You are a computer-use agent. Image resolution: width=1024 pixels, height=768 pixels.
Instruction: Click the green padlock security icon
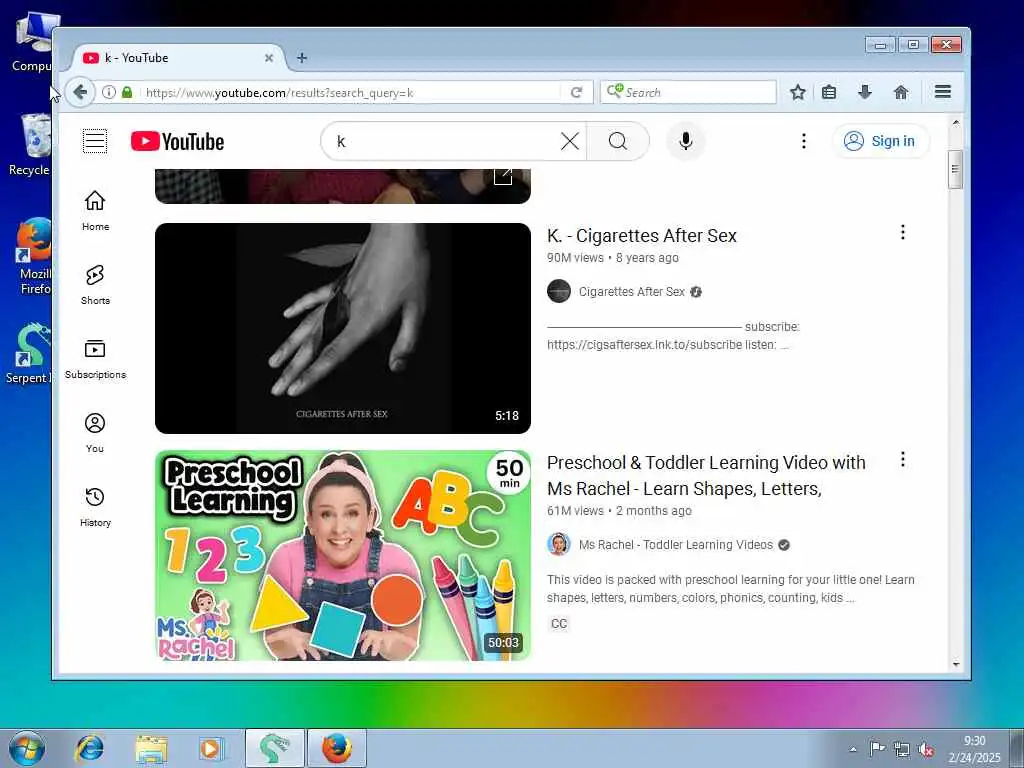coord(127,92)
